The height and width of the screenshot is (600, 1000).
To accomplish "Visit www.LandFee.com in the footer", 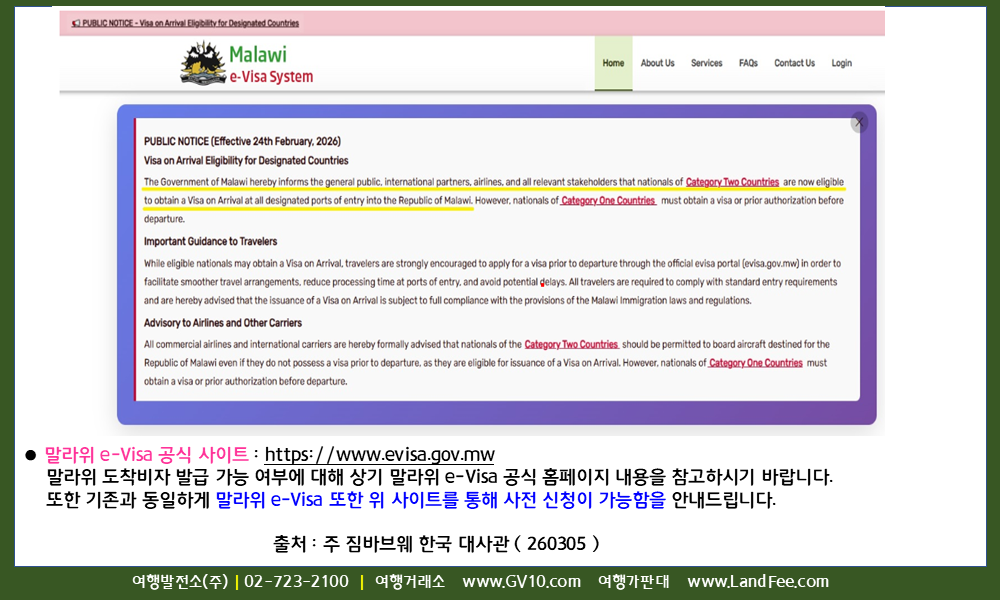I will pyautogui.click(x=758, y=582).
